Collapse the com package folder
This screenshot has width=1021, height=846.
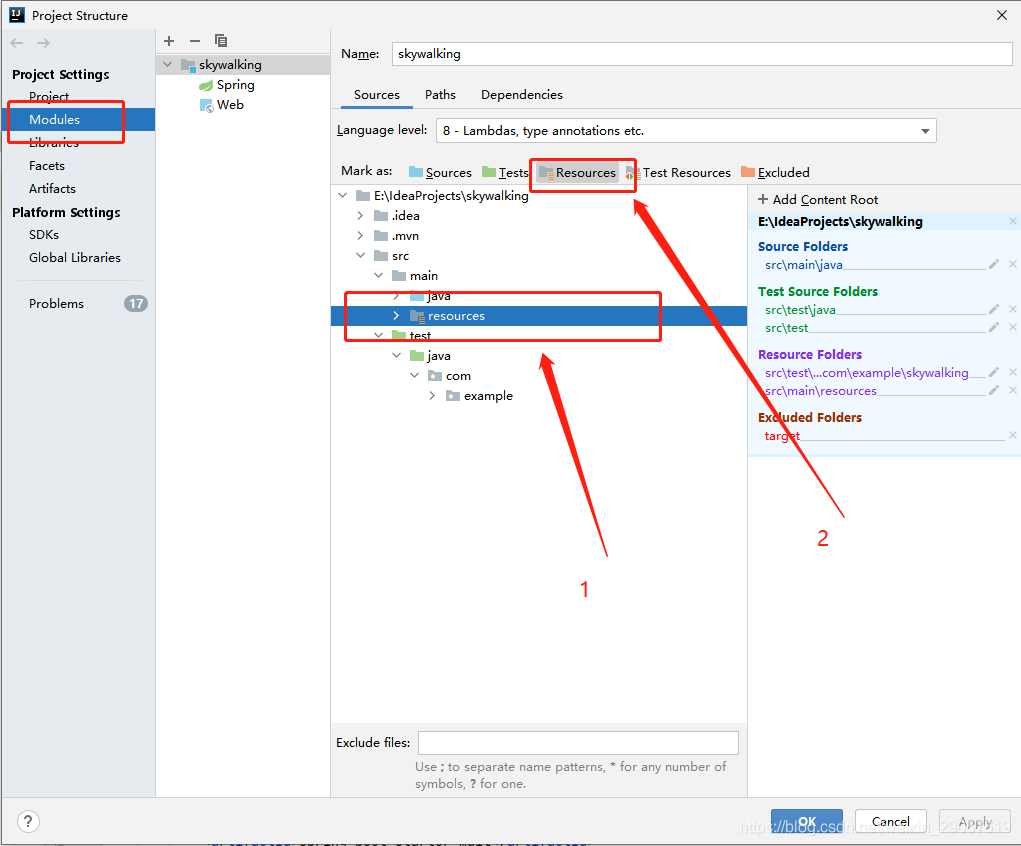point(415,376)
